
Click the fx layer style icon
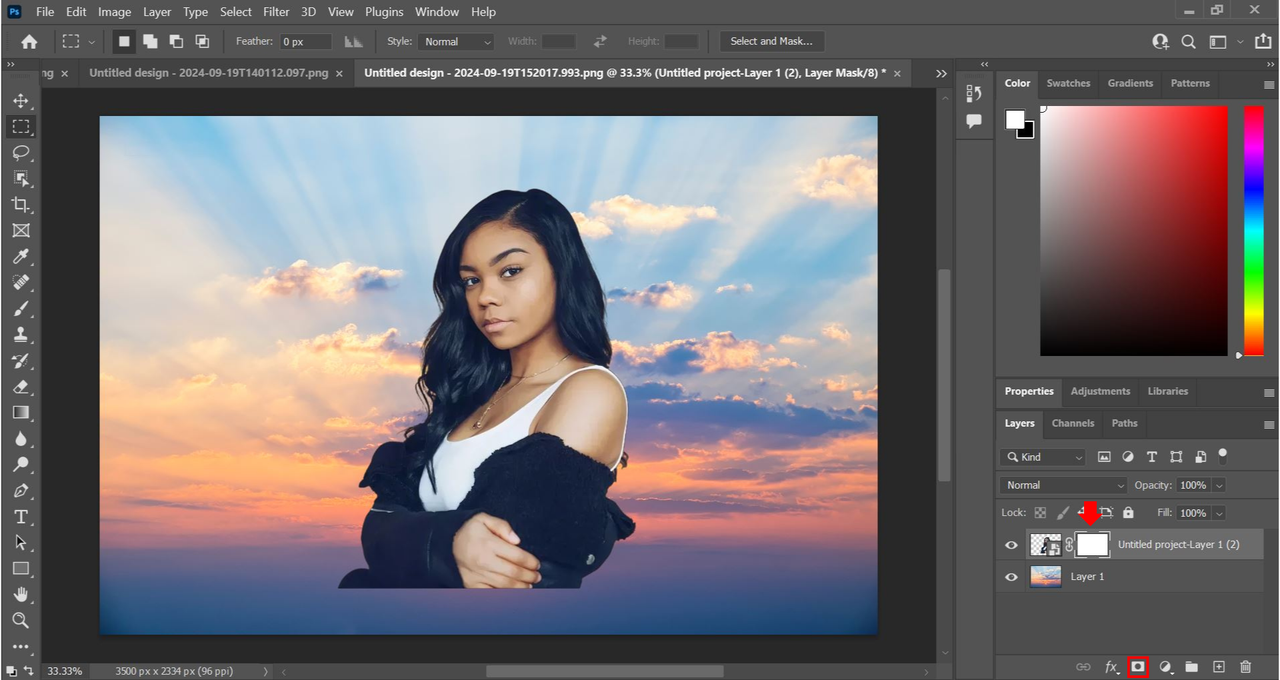1111,666
